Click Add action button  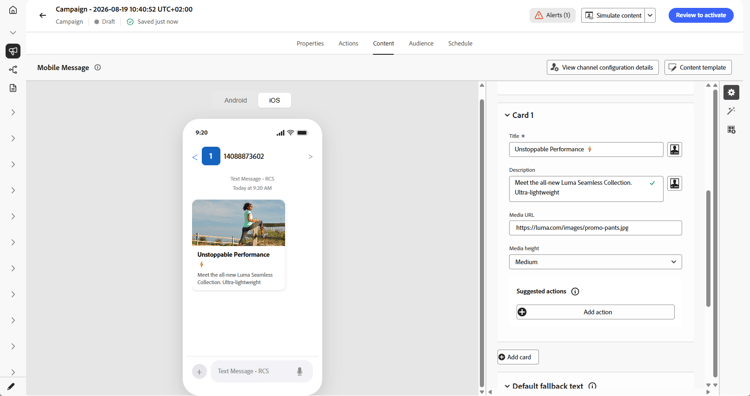pos(595,312)
